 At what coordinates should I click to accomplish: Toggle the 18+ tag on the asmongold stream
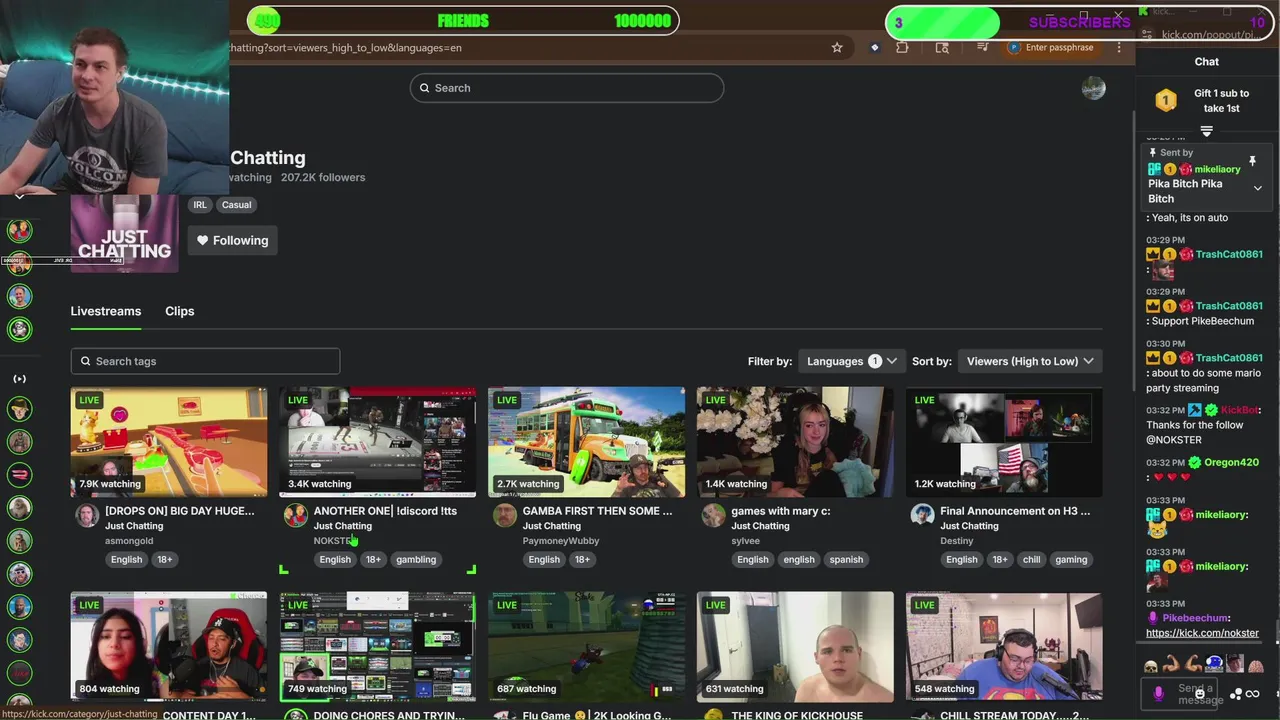pos(164,560)
